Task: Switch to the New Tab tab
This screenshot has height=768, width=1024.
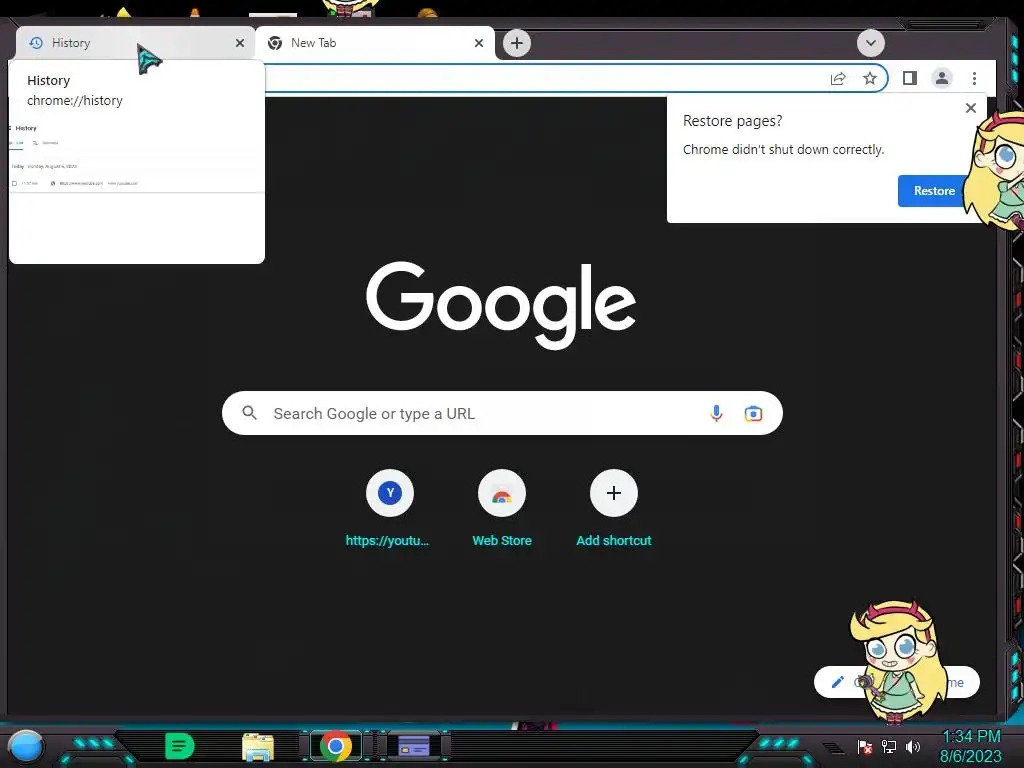Action: click(x=374, y=43)
